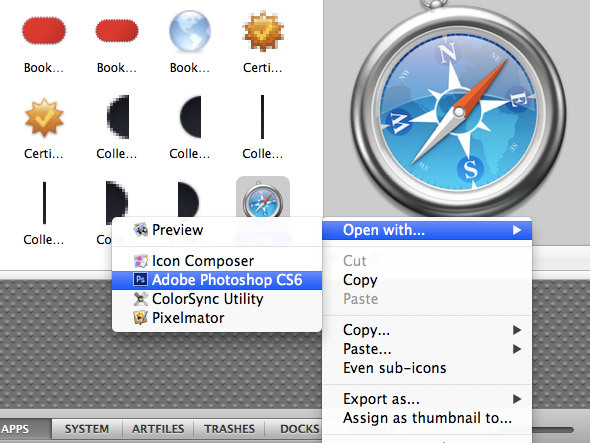Click the Photoshop Ps icon in submenu
Viewport: 590px width, 443px height.
(x=140, y=279)
